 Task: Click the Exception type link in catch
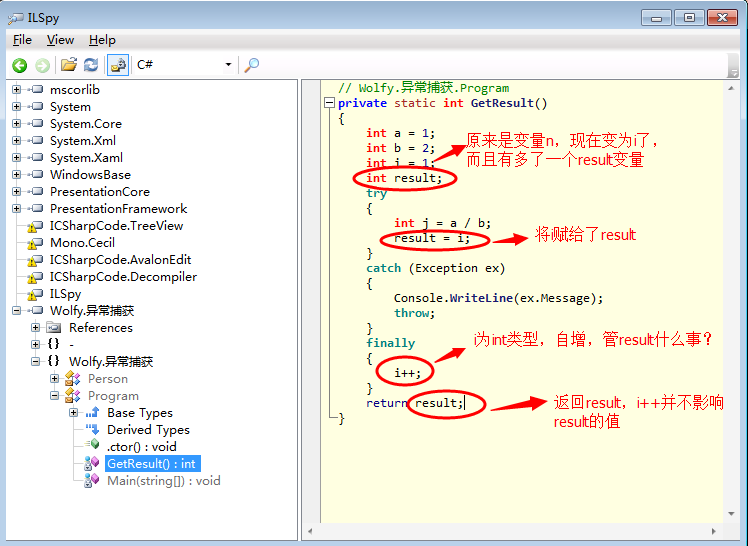pos(446,268)
